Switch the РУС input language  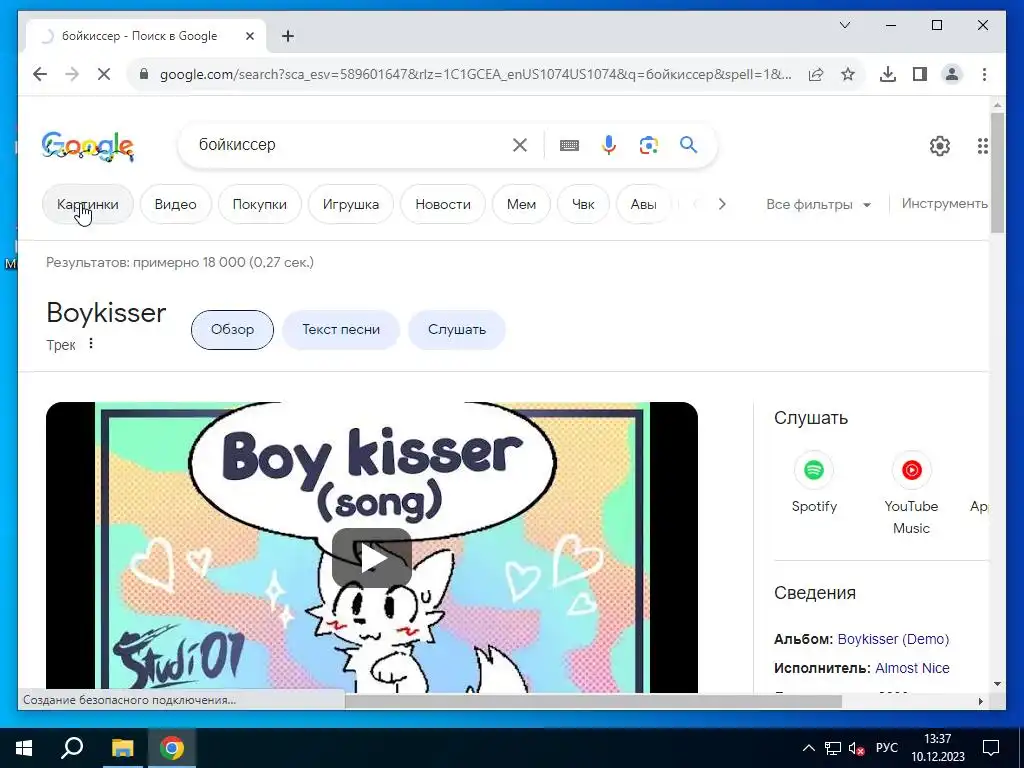coord(886,748)
